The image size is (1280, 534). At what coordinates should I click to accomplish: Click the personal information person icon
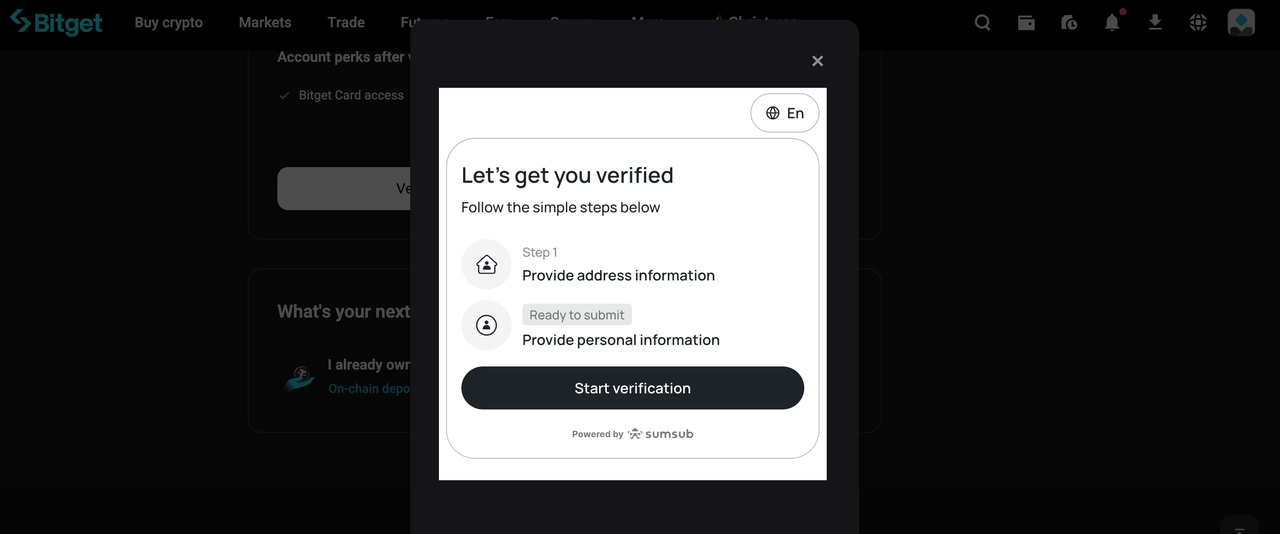(486, 326)
